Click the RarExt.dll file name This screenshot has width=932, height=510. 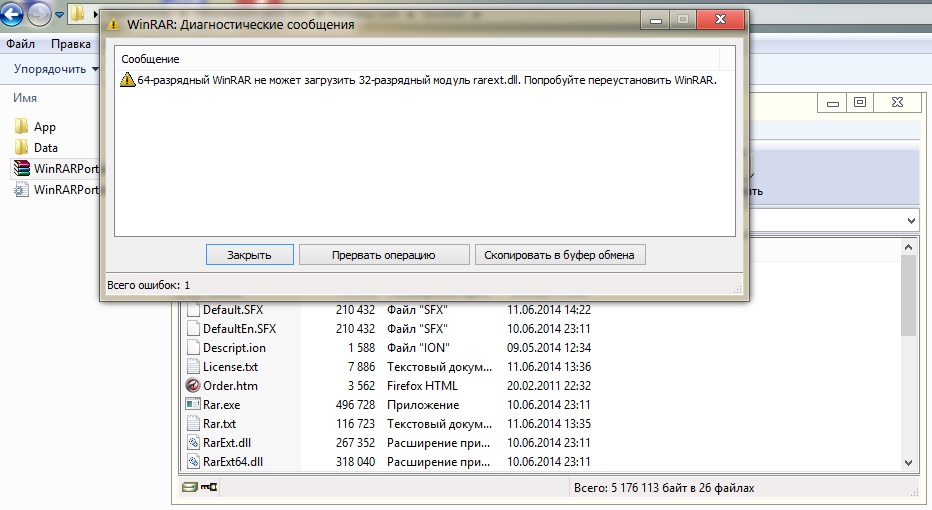click(x=227, y=443)
